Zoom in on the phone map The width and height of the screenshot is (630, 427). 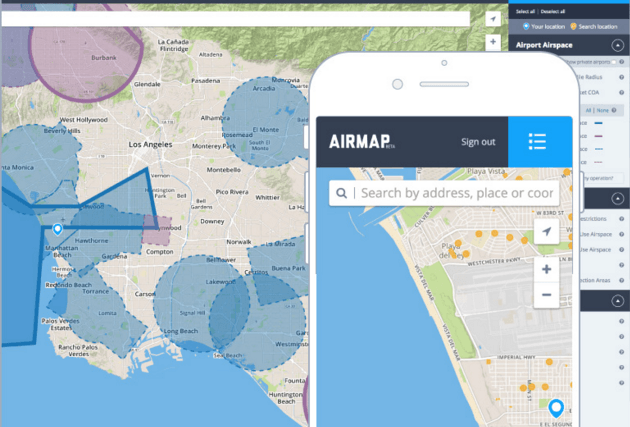tap(546, 269)
